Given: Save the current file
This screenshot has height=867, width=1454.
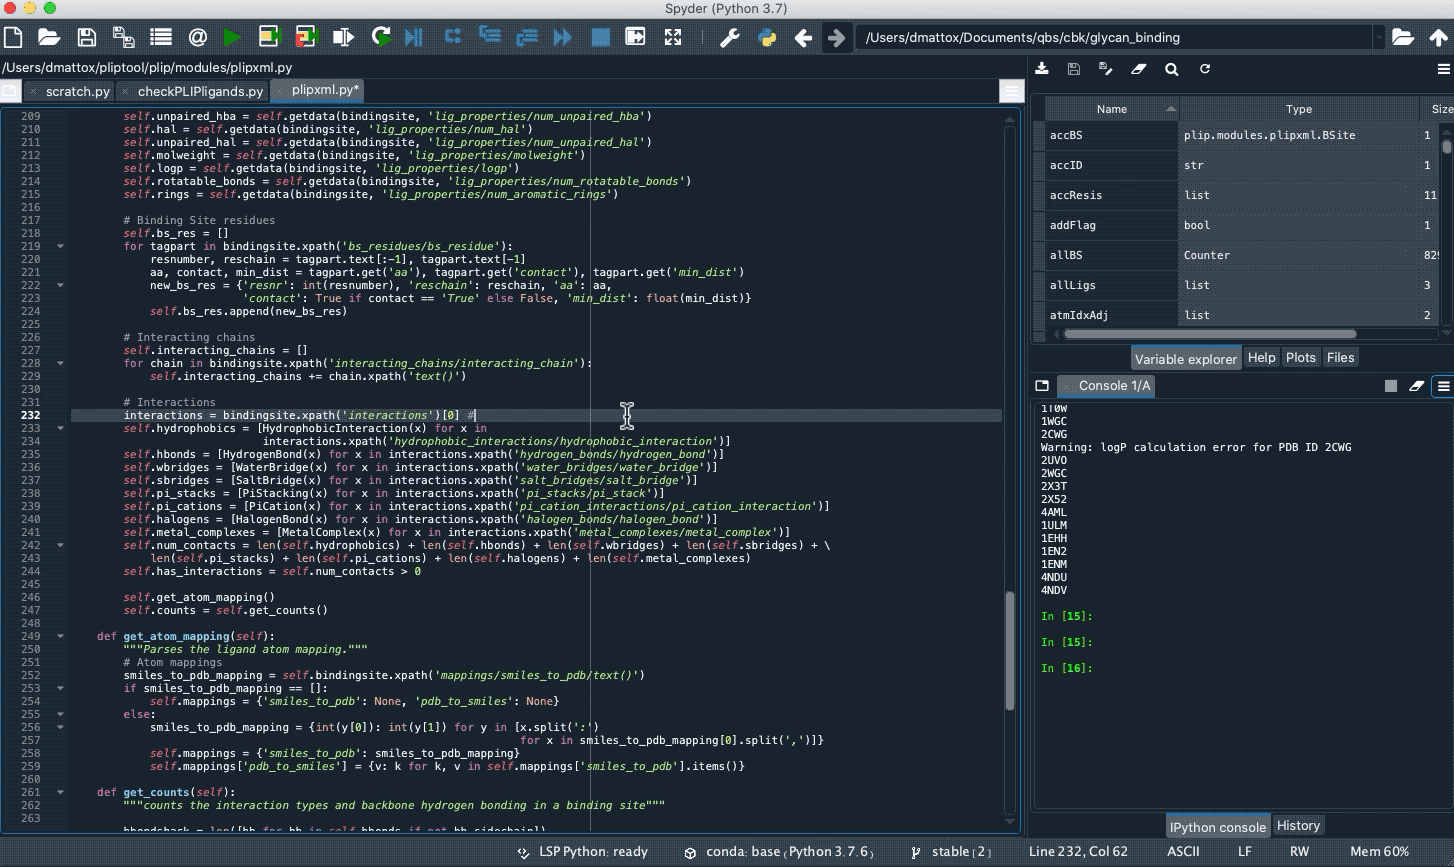Looking at the screenshot, I should [x=87, y=38].
